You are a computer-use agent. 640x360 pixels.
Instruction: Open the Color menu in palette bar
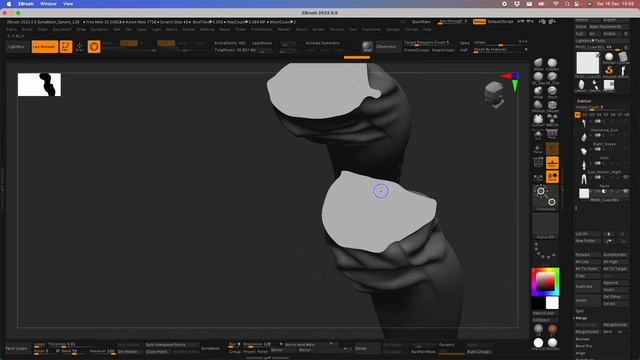point(42,29)
